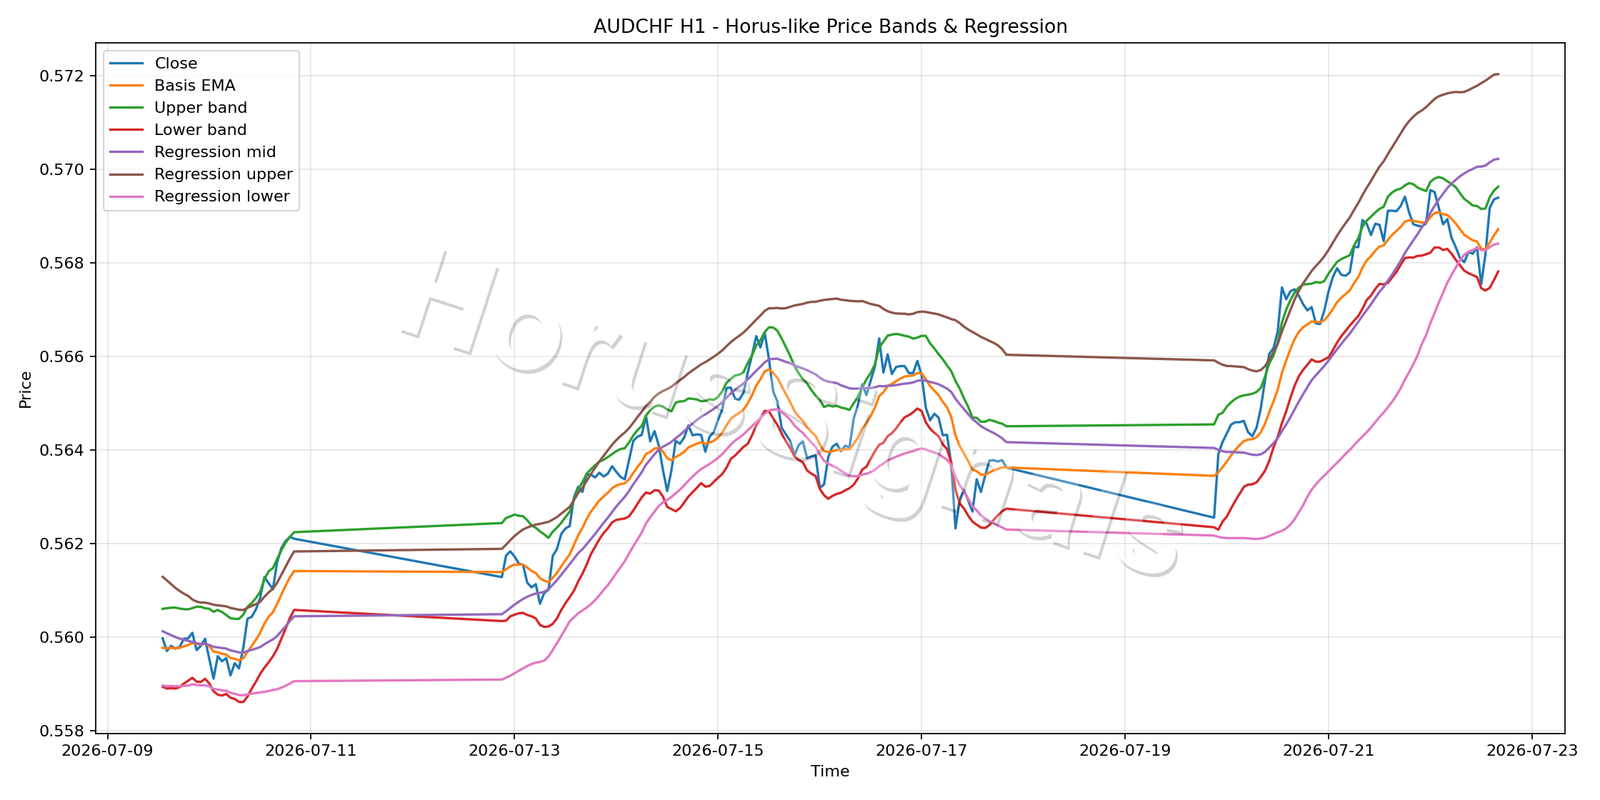The width and height of the screenshot is (1600, 800).
Task: Click the x-axis date 2026-07-15
Action: (717, 749)
